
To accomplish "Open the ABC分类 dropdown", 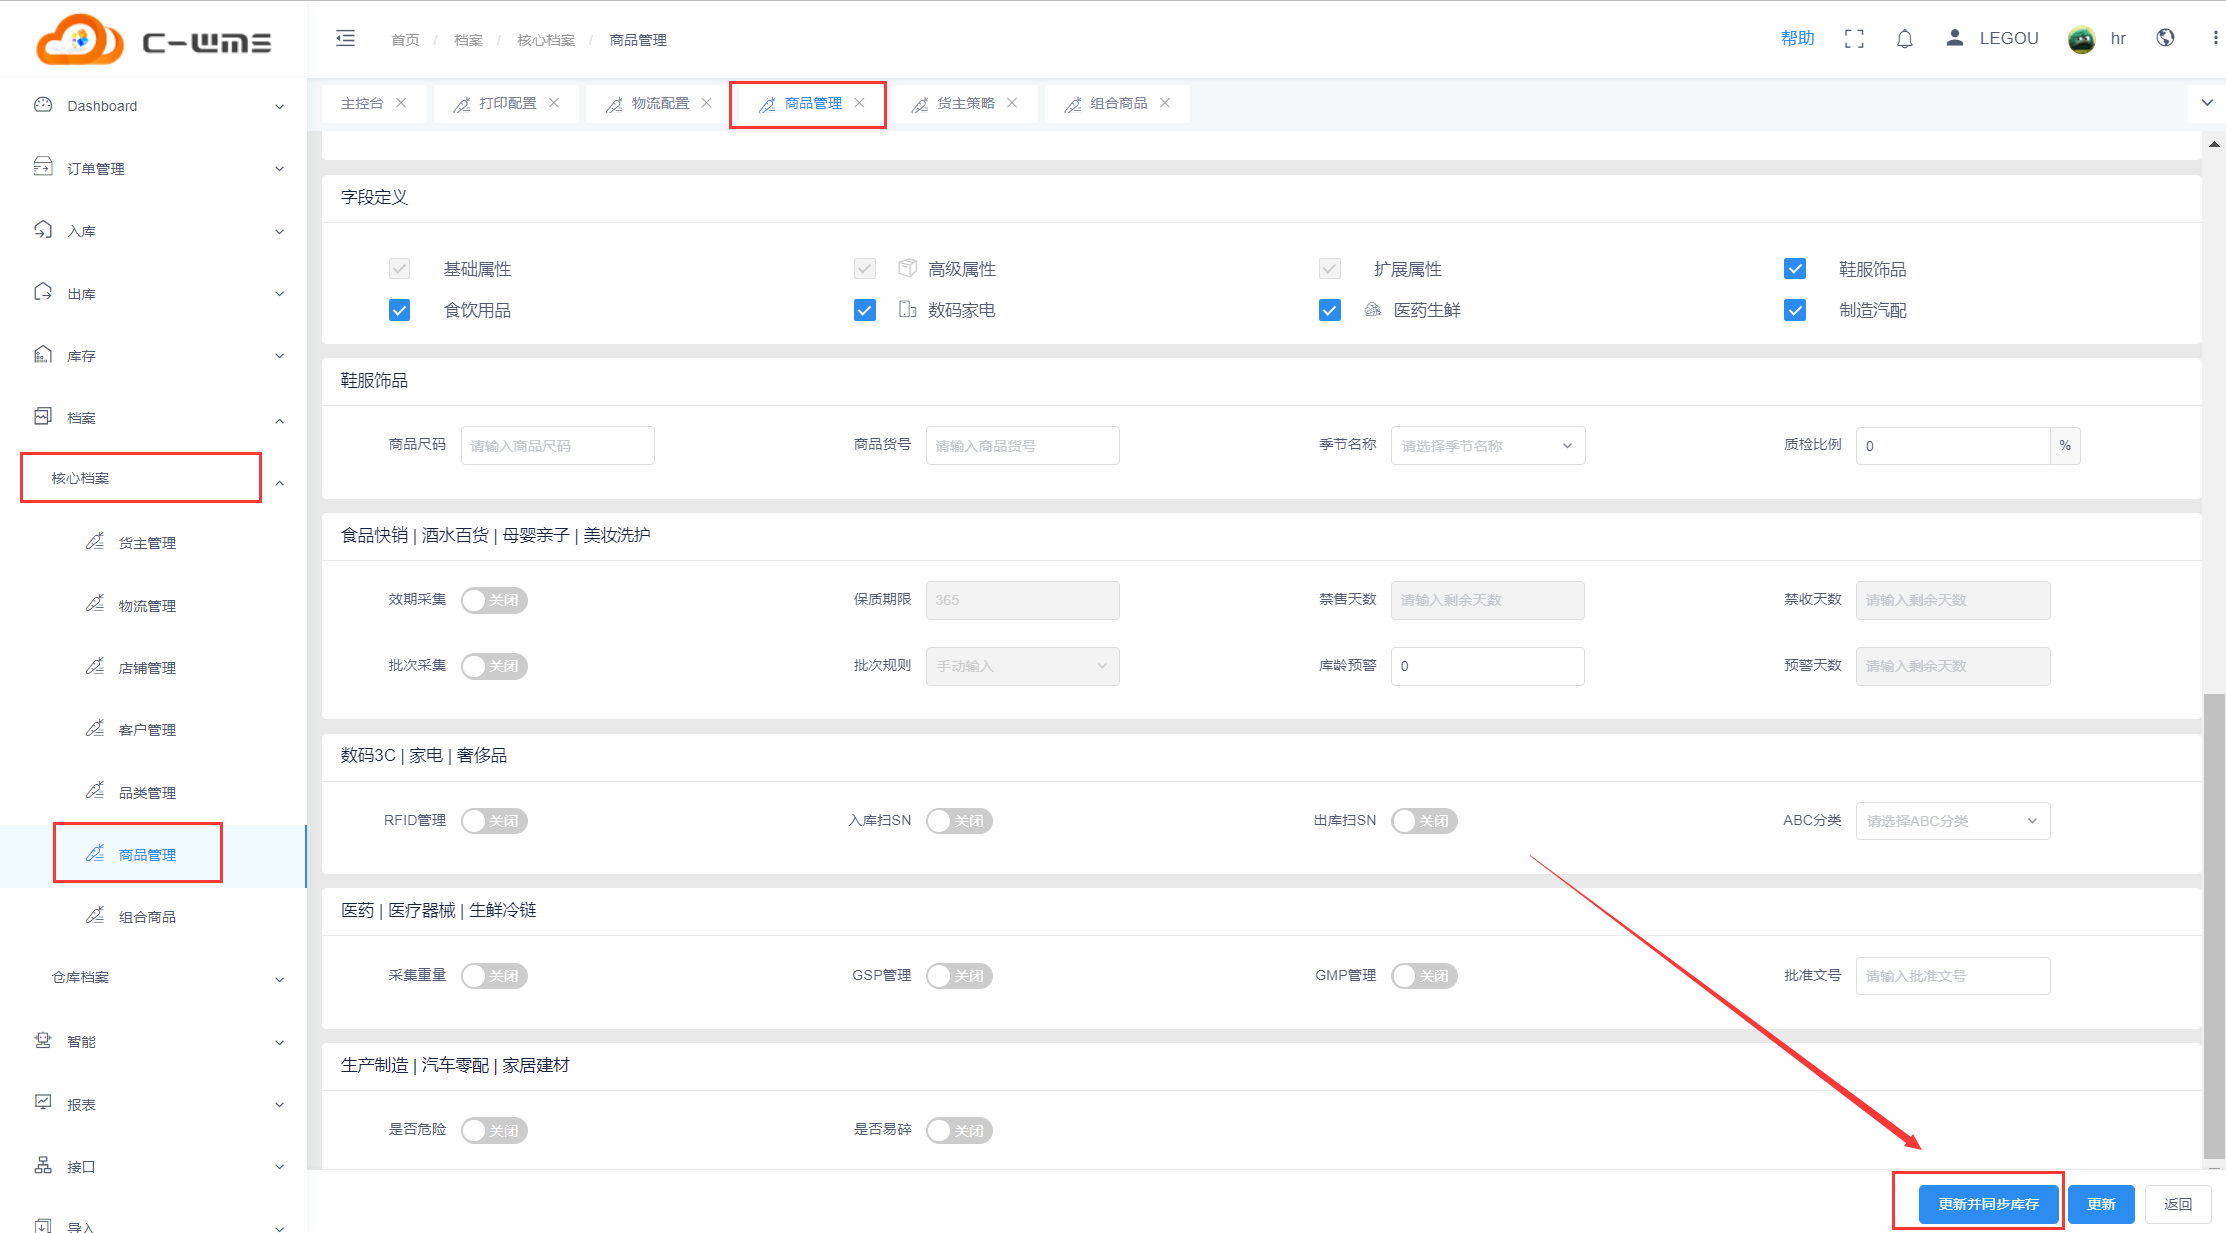I will (x=1953, y=821).
